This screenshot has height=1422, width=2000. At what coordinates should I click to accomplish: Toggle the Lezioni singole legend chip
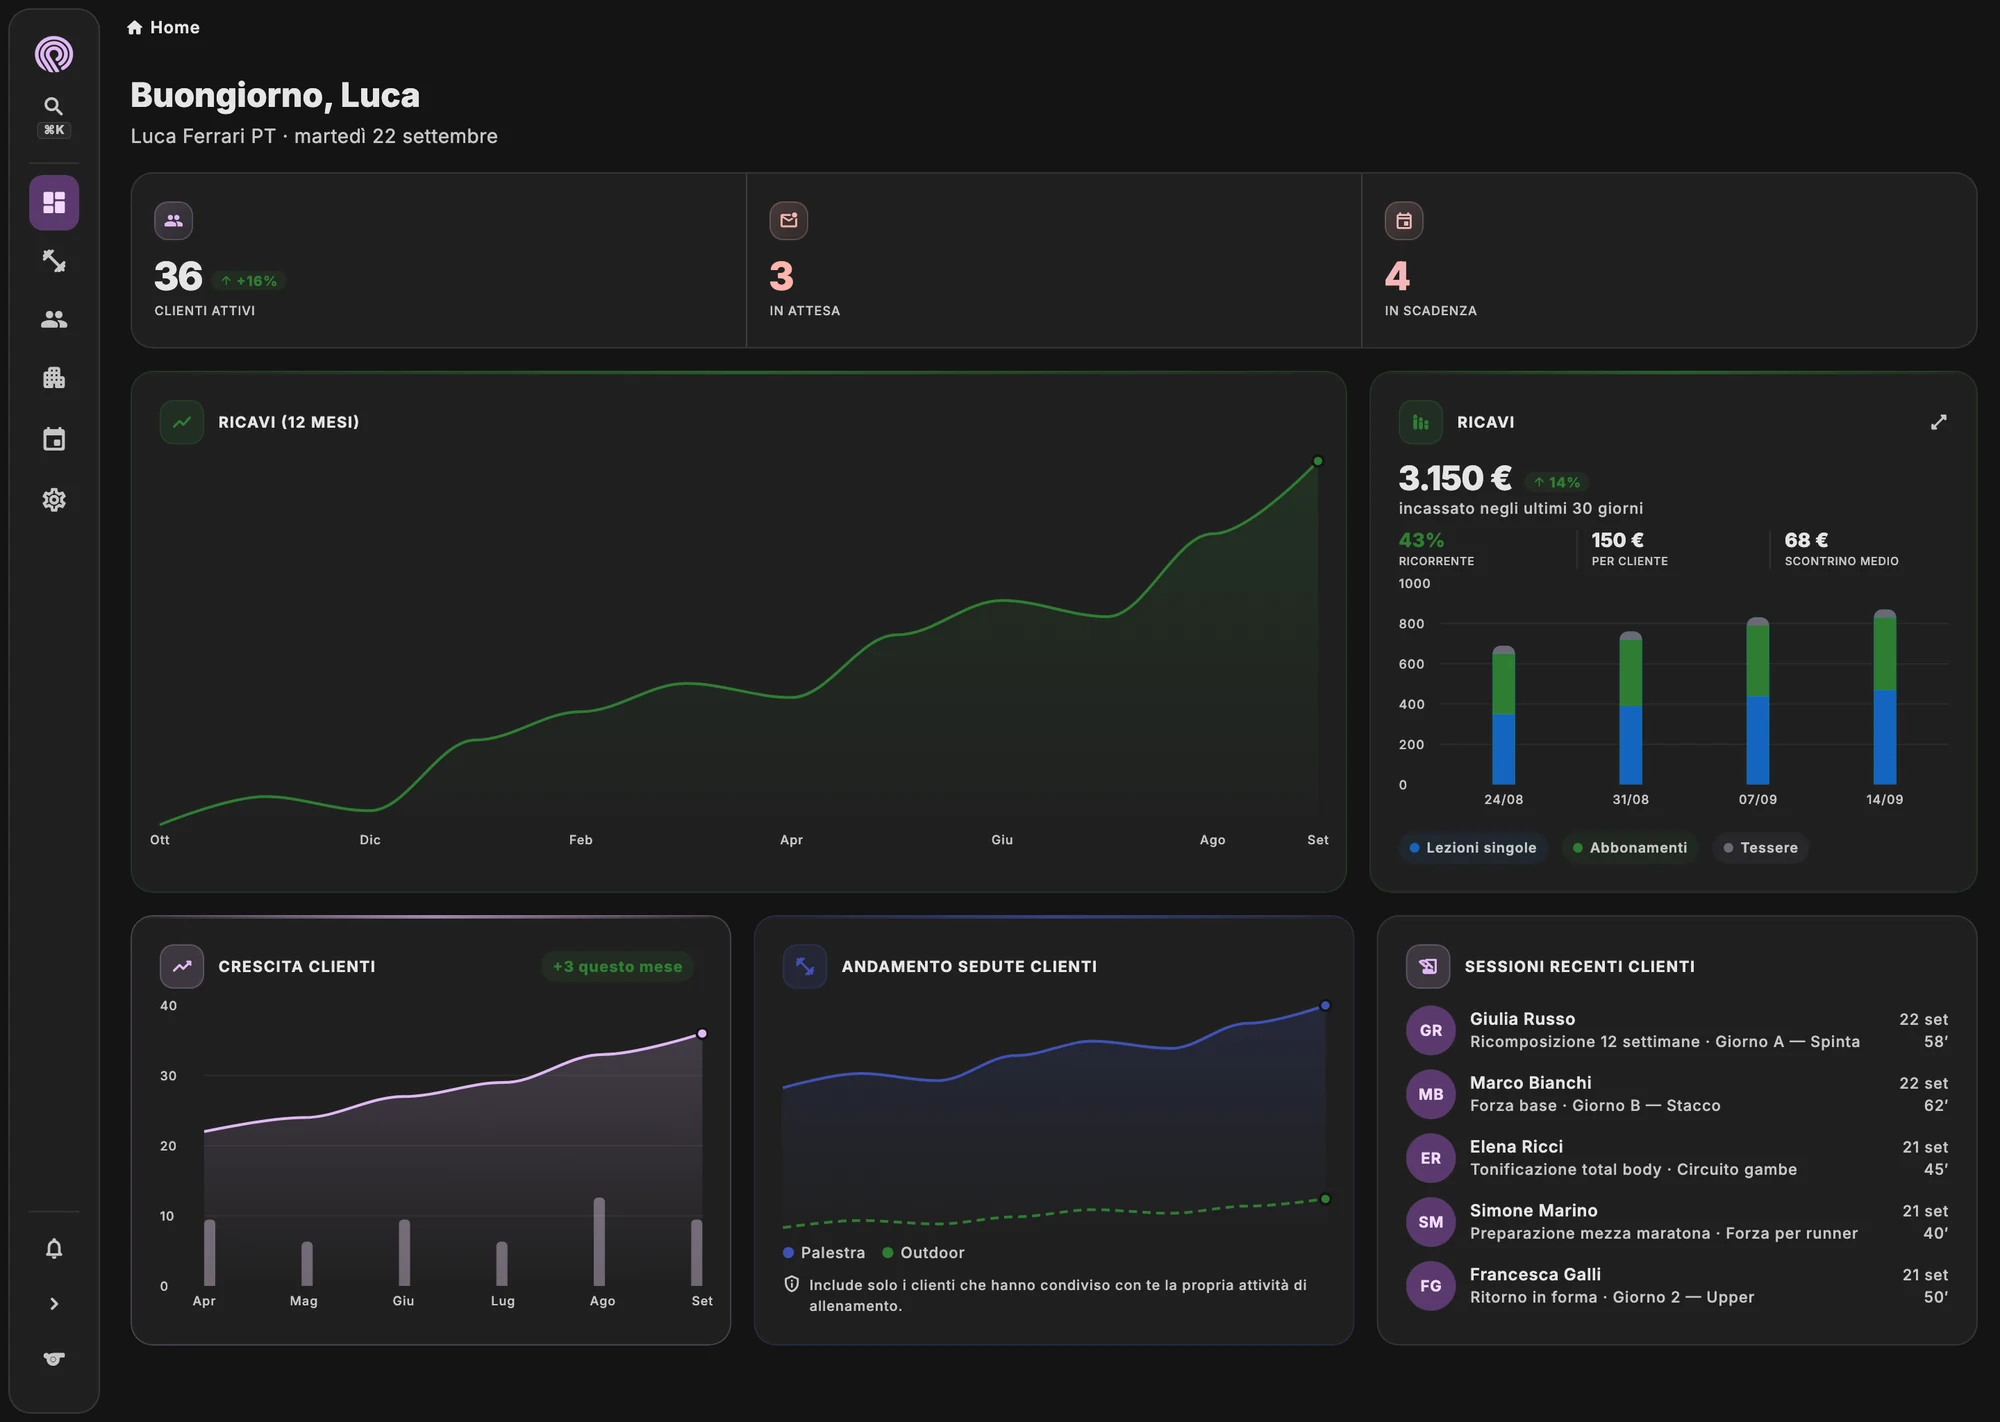(x=1473, y=848)
